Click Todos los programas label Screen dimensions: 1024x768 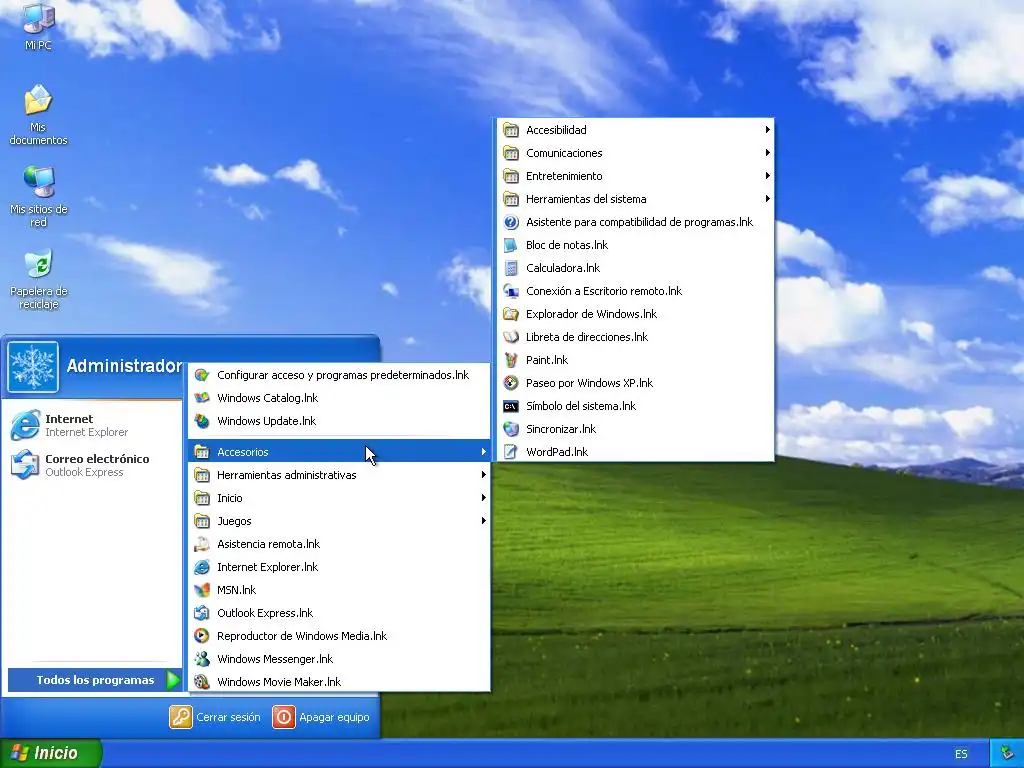coord(95,680)
